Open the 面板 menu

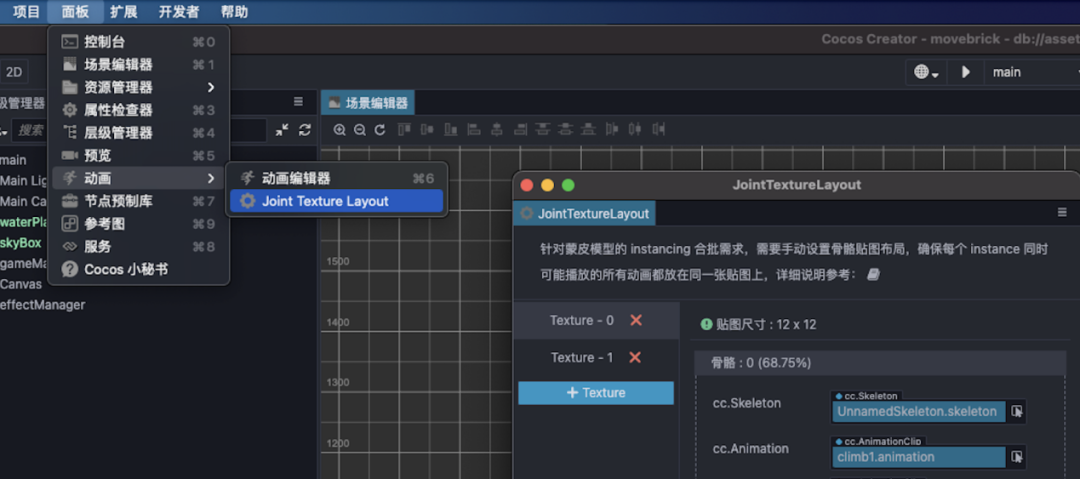coord(76,12)
